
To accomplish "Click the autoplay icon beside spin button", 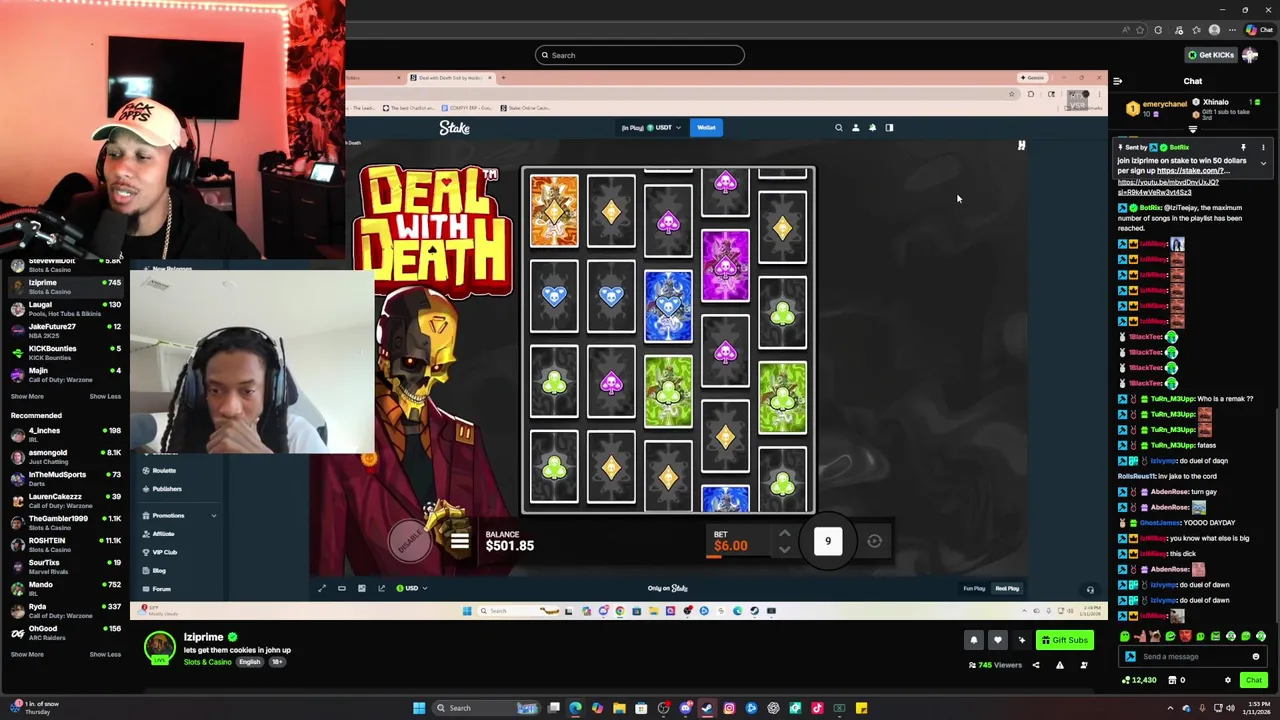I will pos(875,541).
